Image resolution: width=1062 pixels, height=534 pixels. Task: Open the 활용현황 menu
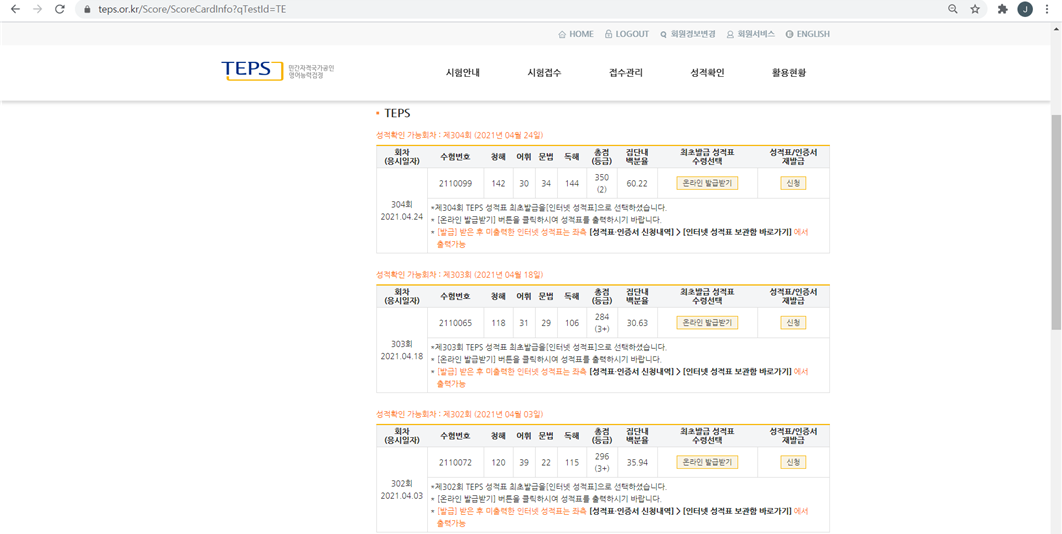click(x=788, y=73)
